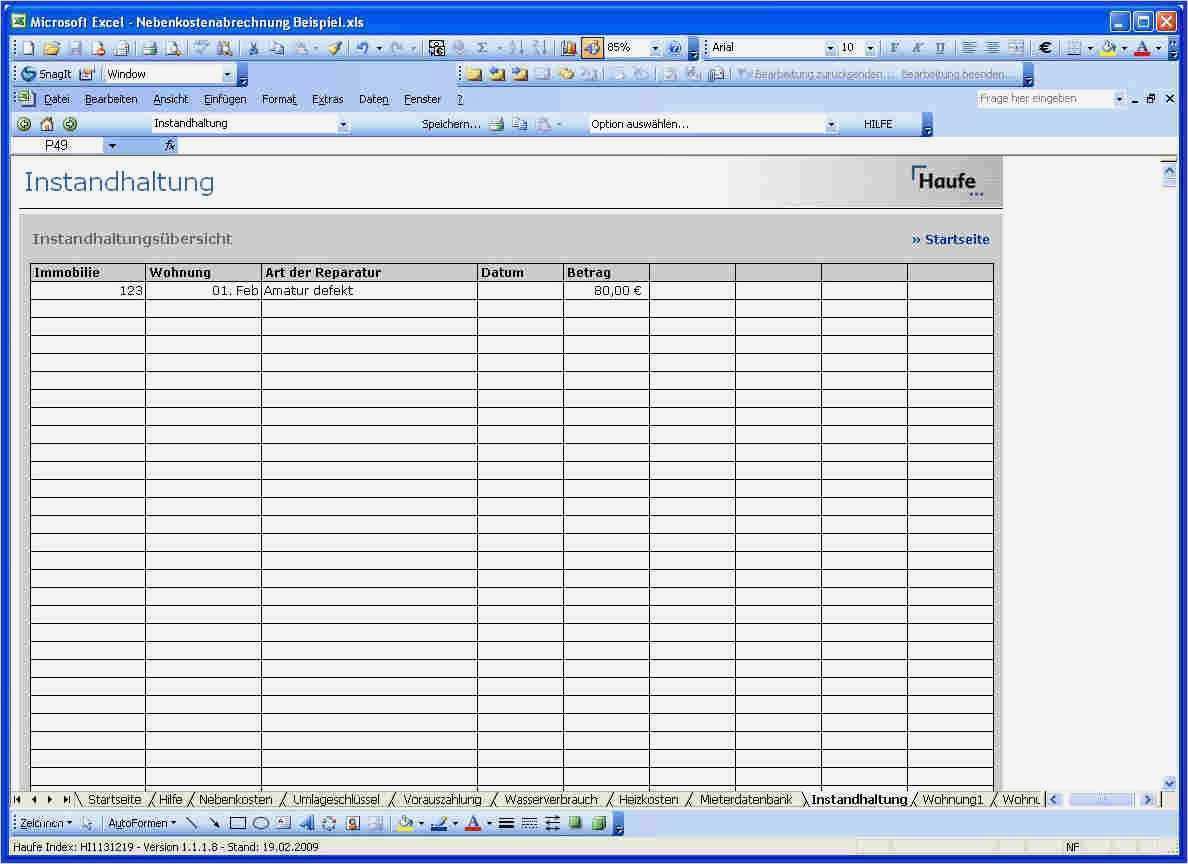The image size is (1188, 864).
Task: Switch to the Wohnung1 sheet tab
Action: [952, 800]
